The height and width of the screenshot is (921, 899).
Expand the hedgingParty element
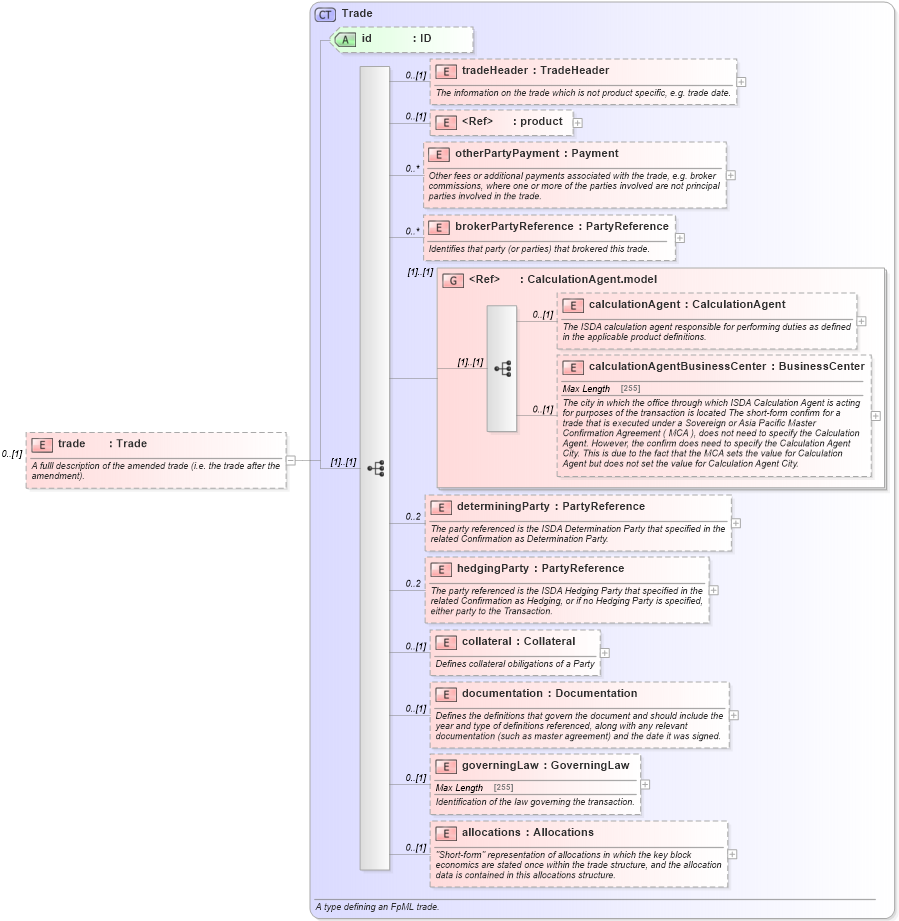point(713,590)
